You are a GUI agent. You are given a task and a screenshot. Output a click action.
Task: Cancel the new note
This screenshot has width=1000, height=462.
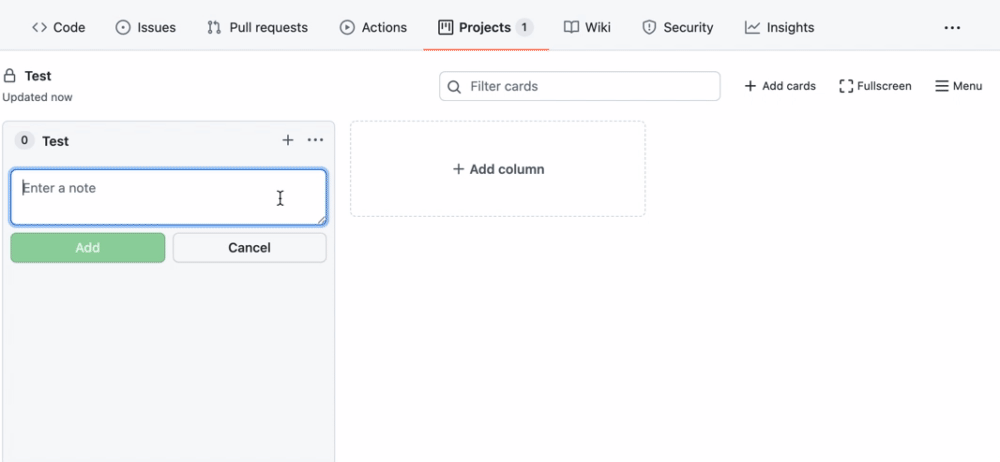coord(249,248)
